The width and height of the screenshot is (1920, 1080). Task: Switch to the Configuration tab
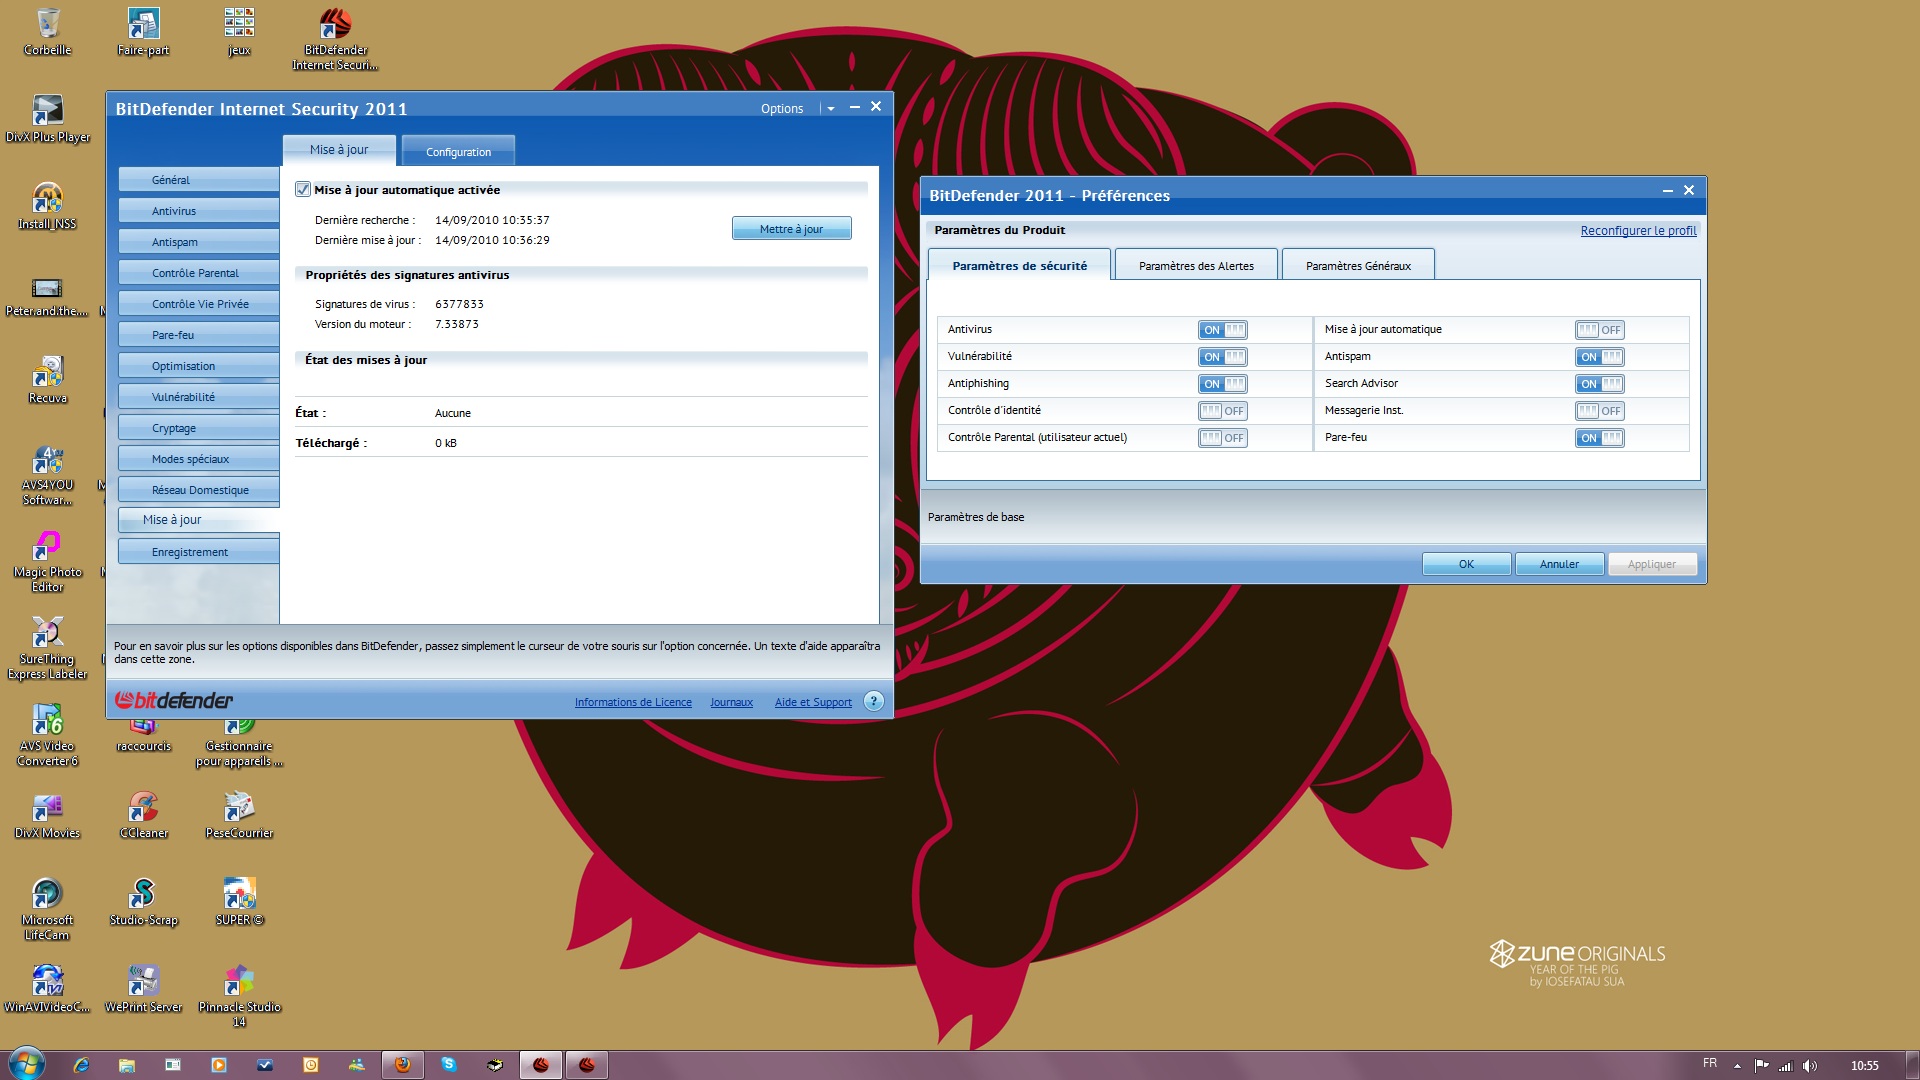tap(458, 151)
